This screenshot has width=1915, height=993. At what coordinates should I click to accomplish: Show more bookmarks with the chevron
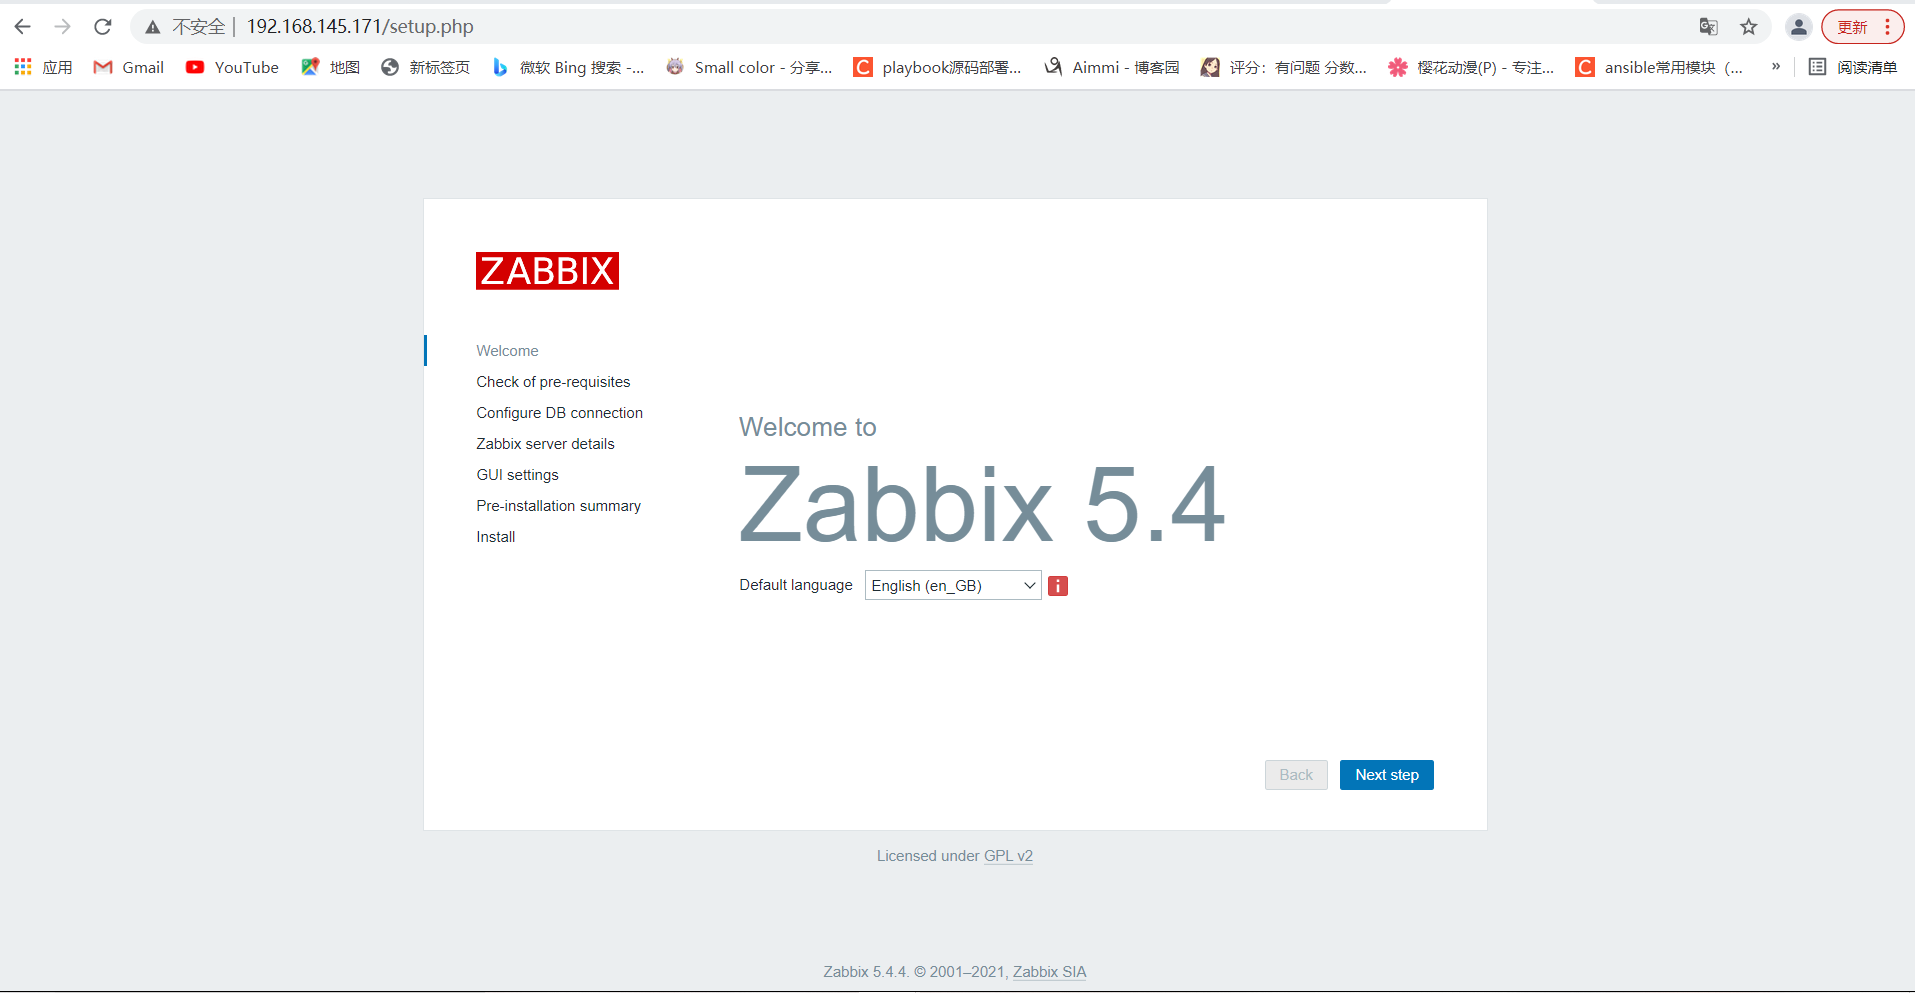pyautogui.click(x=1776, y=67)
